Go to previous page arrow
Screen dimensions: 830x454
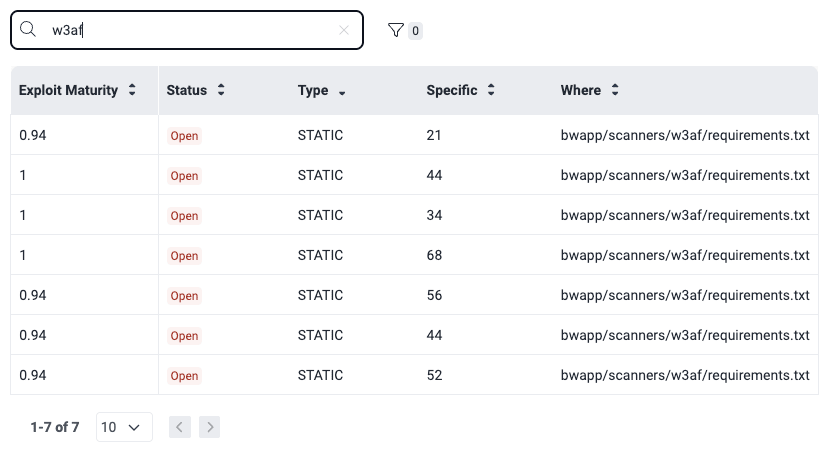(x=180, y=427)
